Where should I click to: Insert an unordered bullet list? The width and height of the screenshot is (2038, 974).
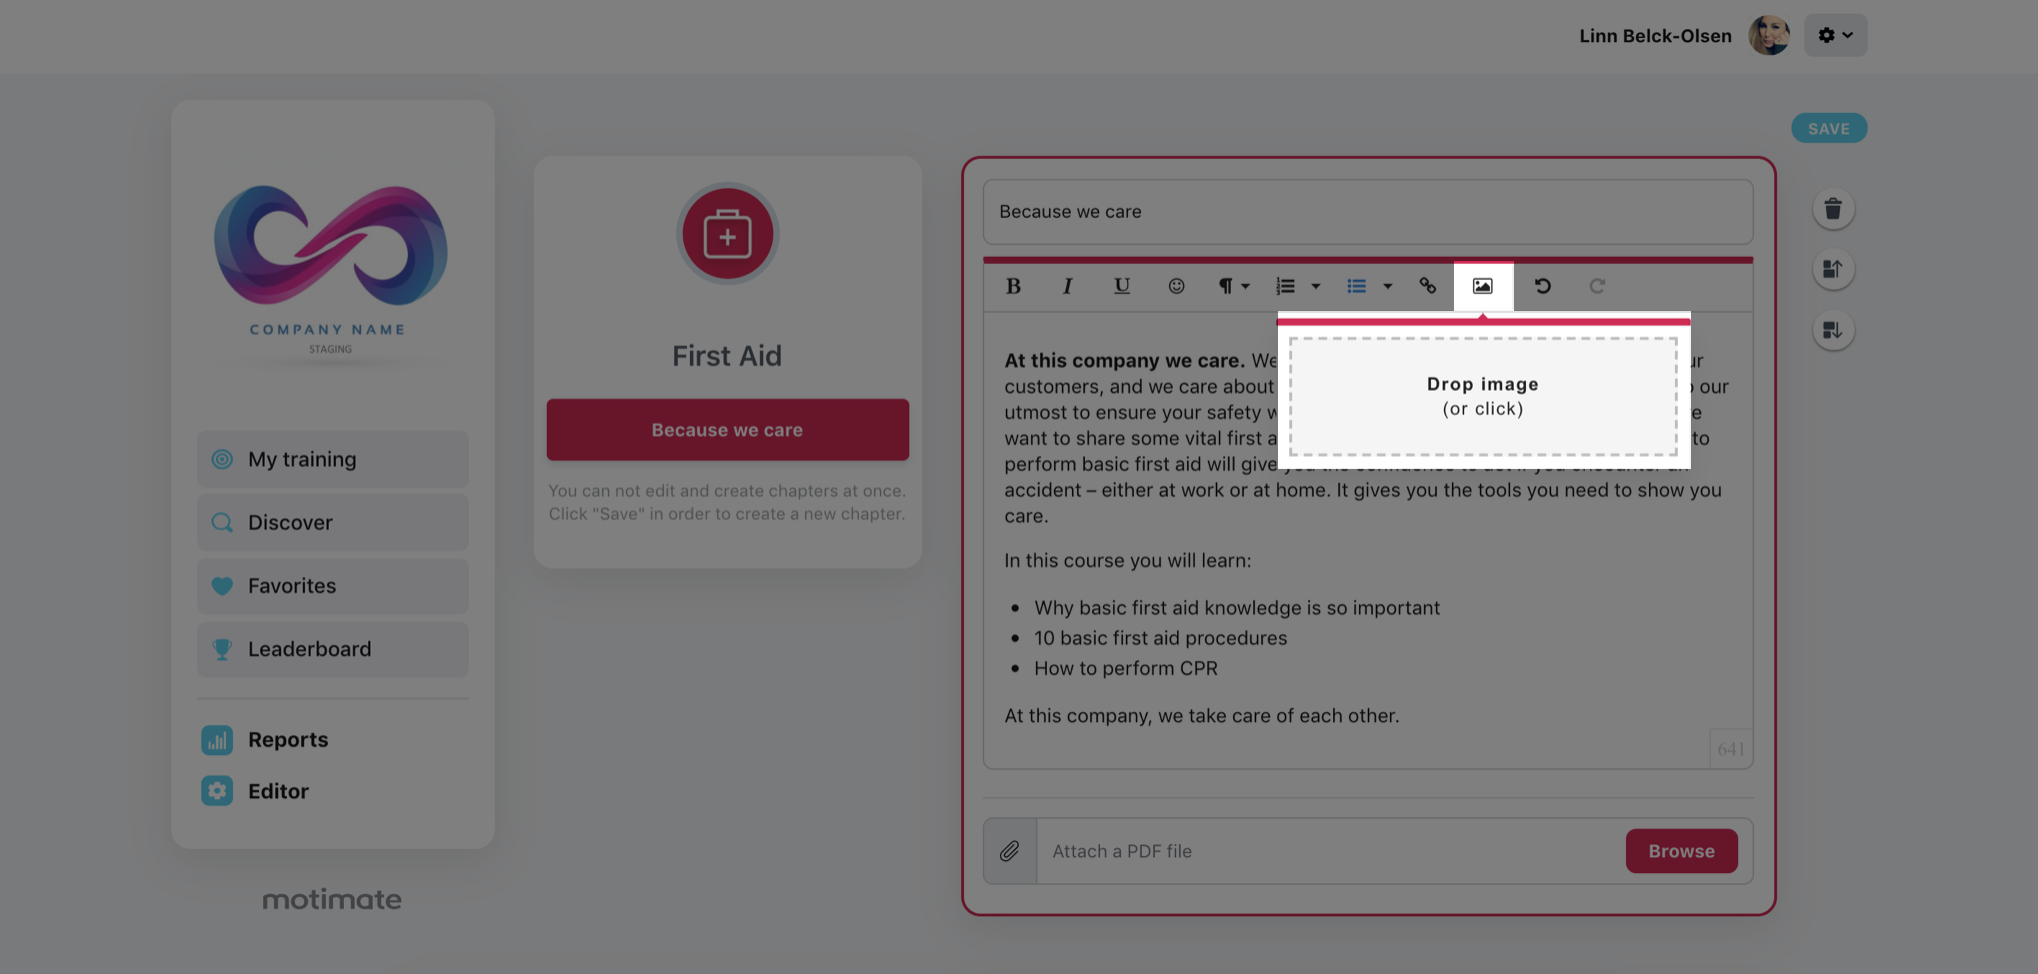pyautogui.click(x=1357, y=287)
